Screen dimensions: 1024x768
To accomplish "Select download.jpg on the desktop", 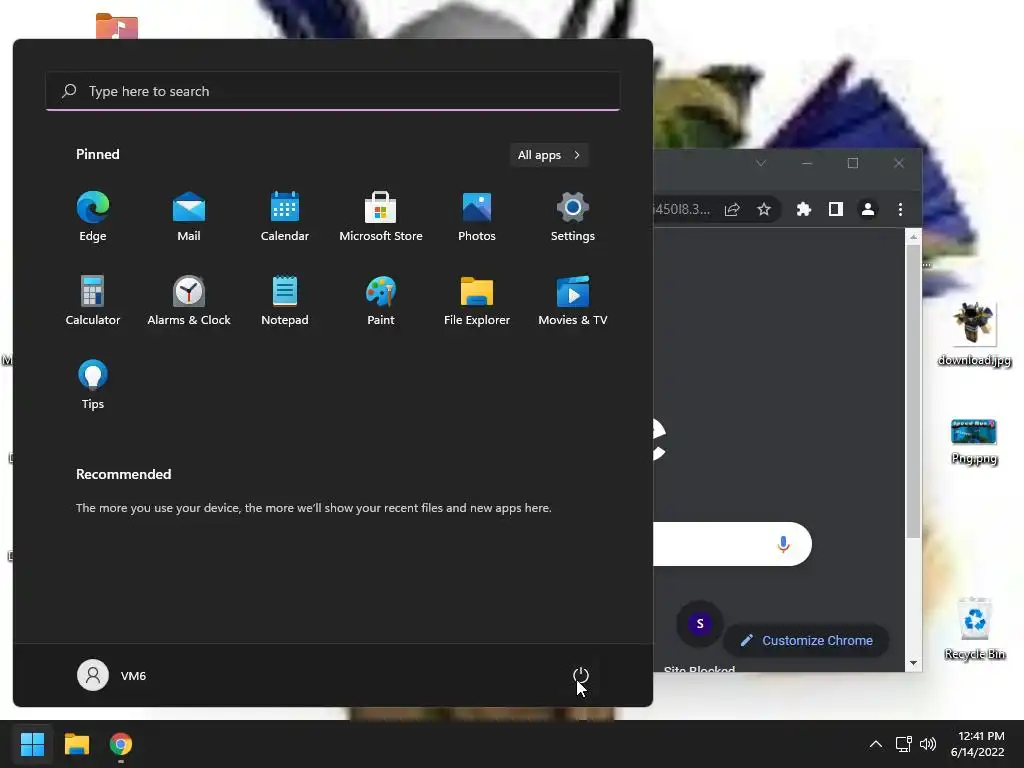I will click(974, 334).
